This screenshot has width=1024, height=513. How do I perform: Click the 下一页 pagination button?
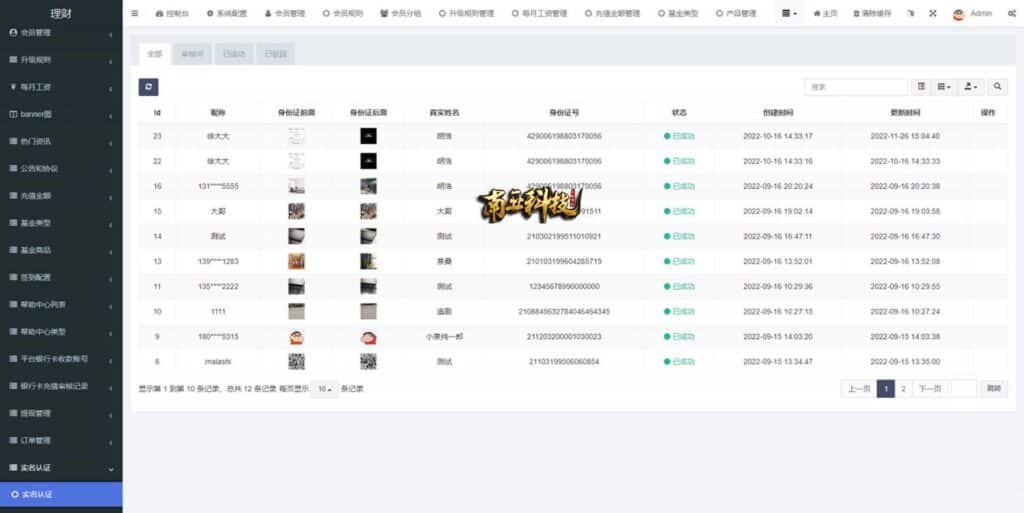pos(931,389)
